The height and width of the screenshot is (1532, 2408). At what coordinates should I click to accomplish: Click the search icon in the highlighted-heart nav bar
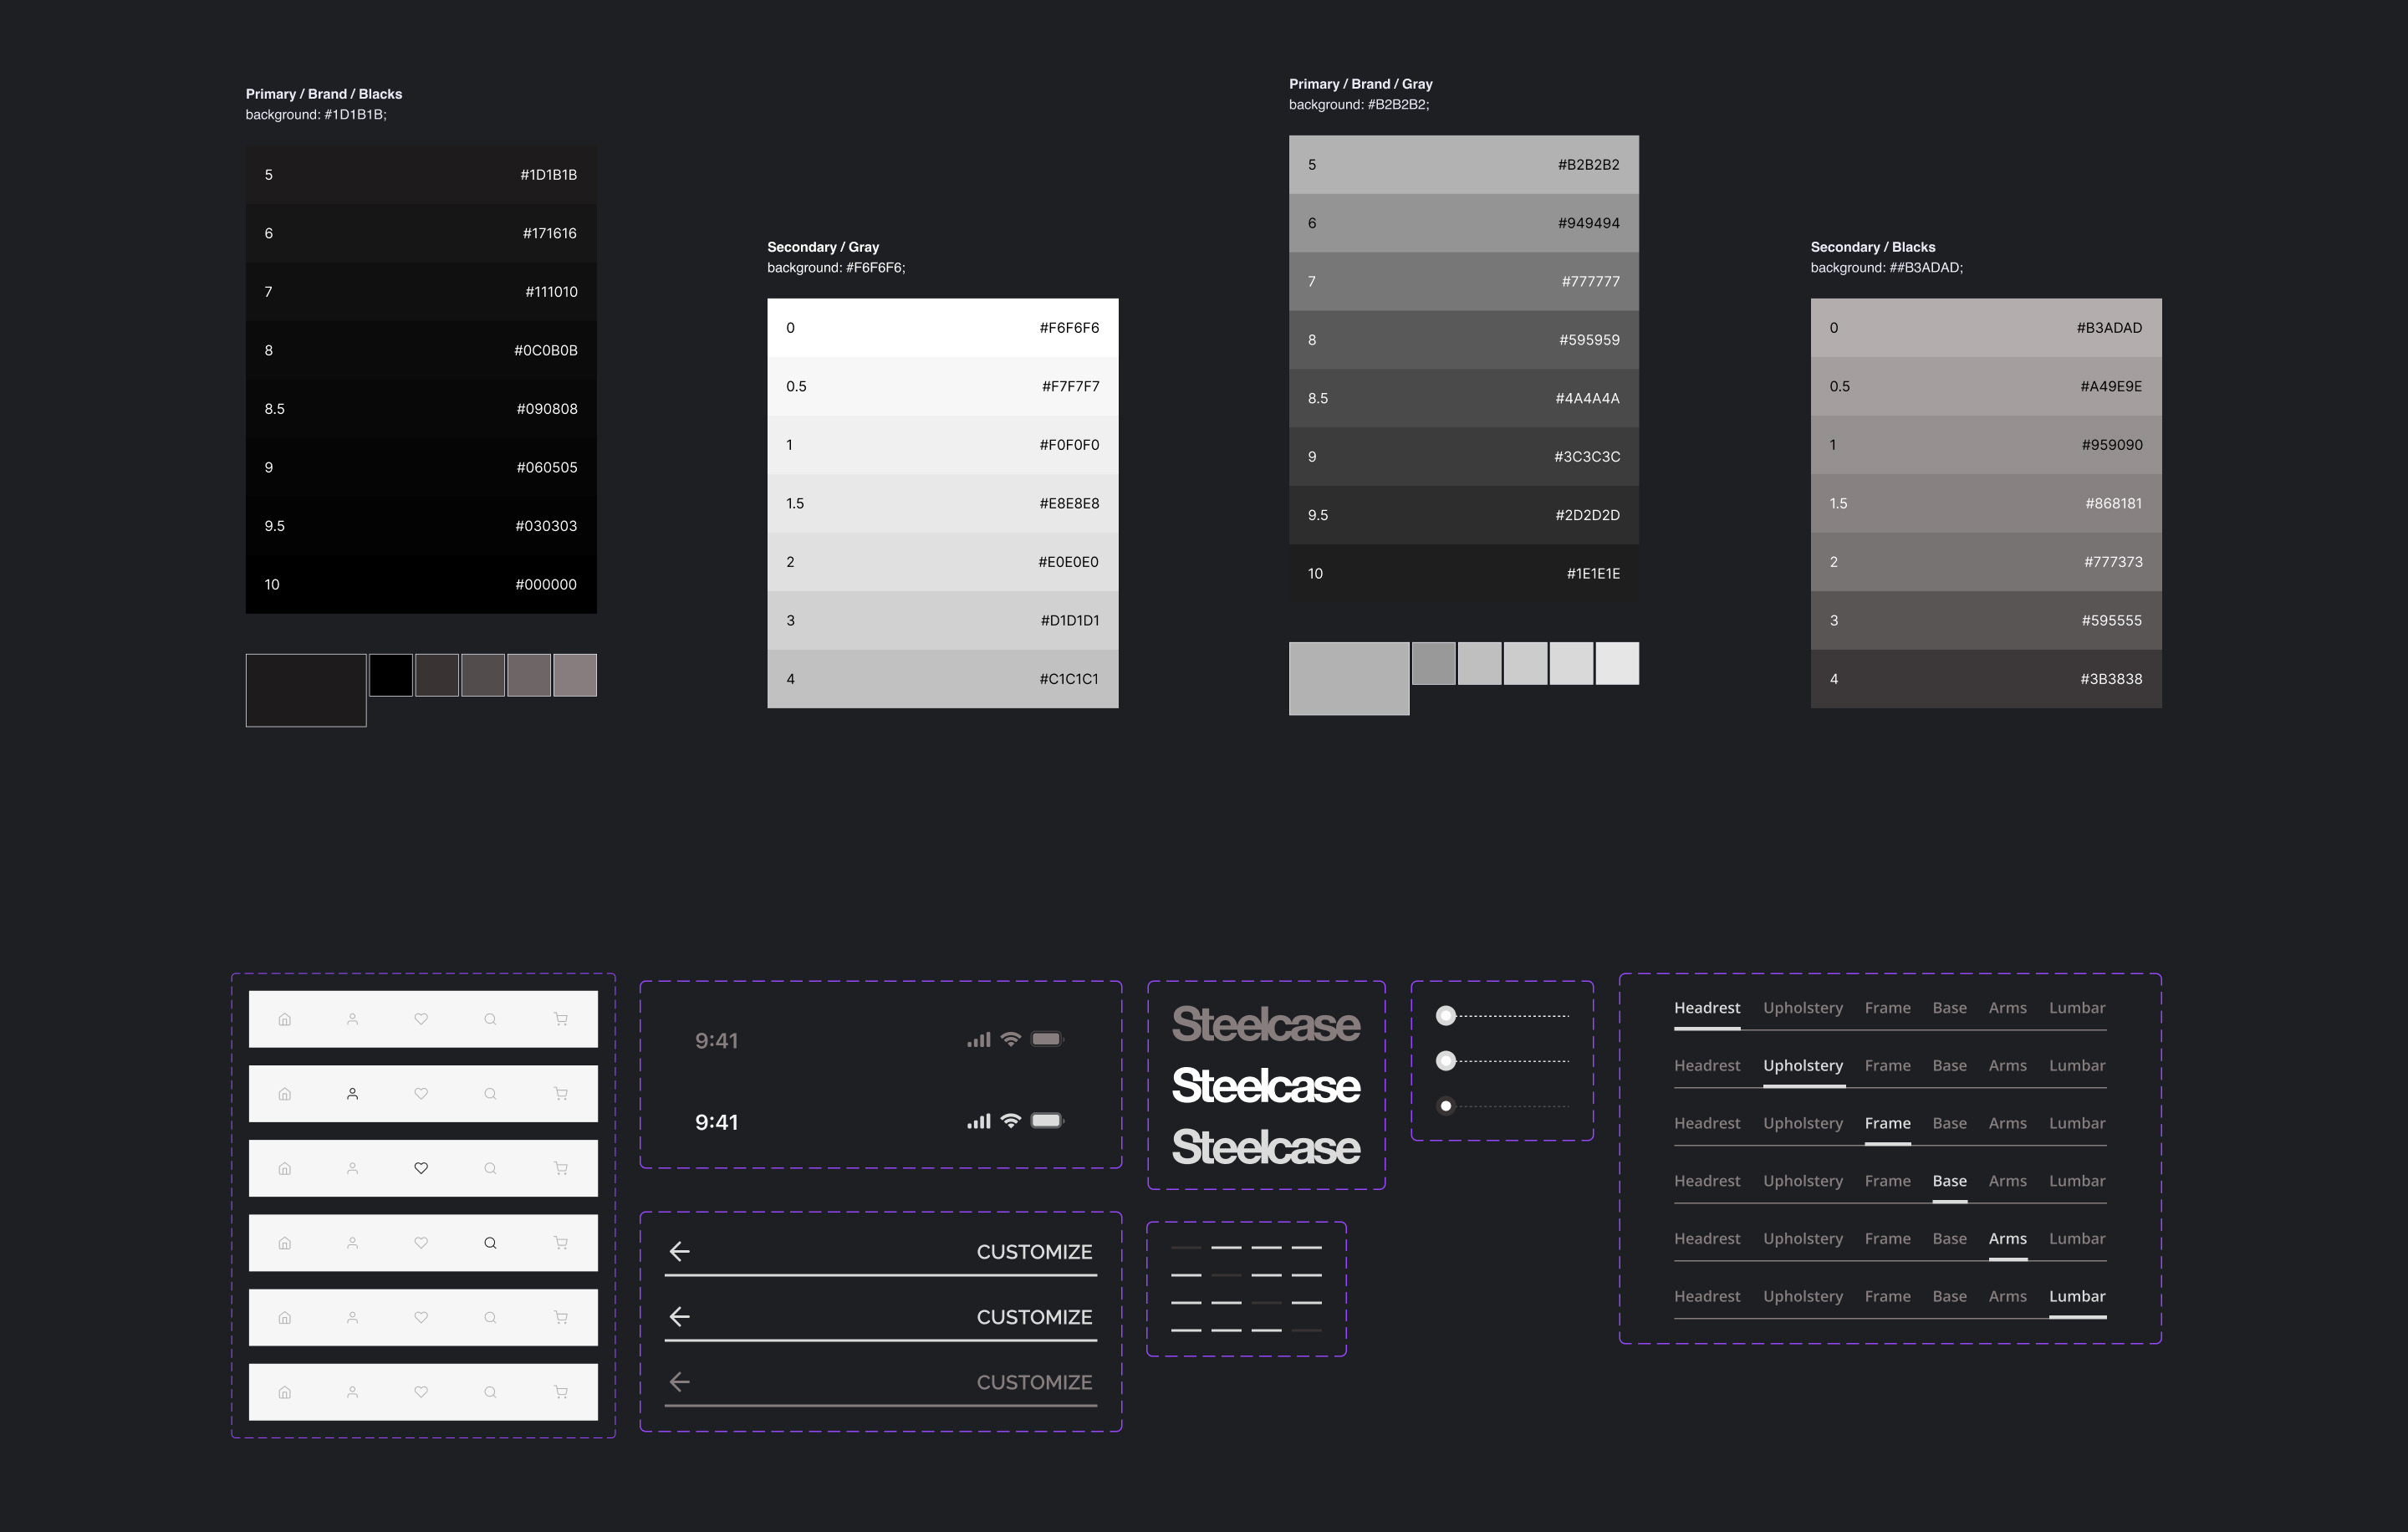tap(490, 1168)
